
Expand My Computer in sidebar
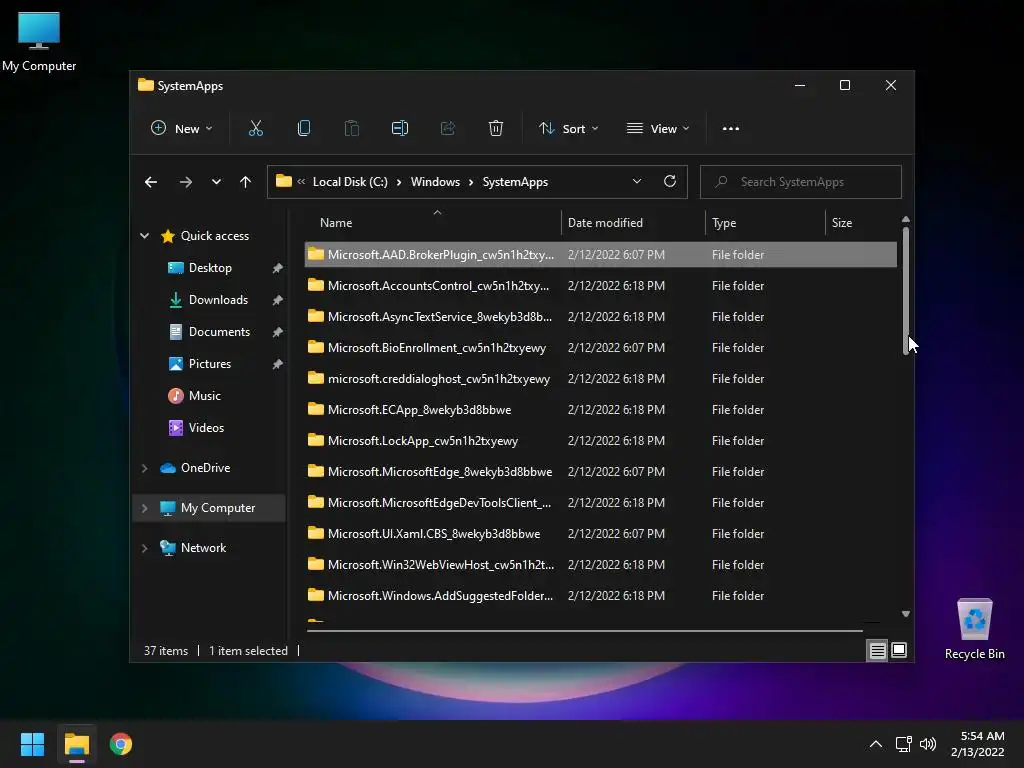point(144,508)
